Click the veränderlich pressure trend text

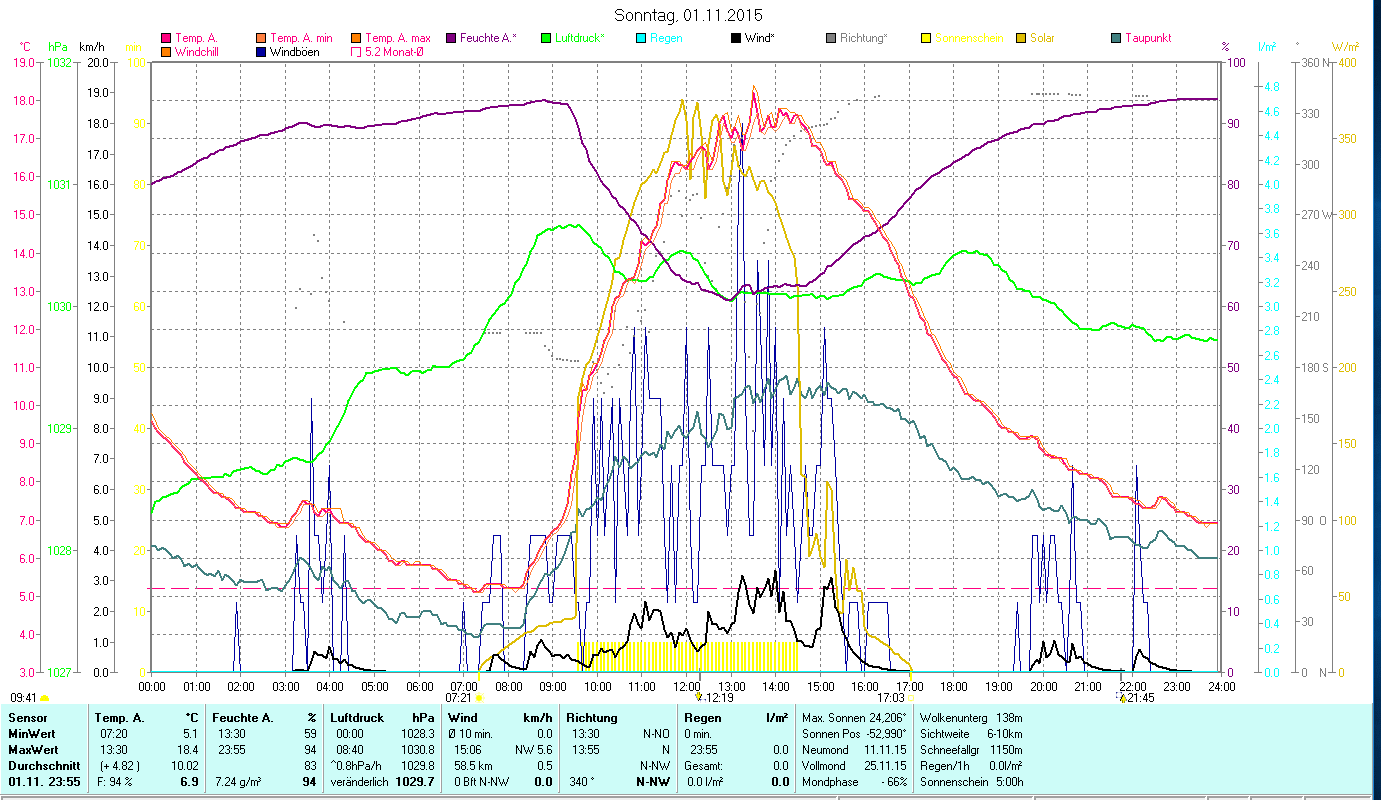(x=361, y=782)
